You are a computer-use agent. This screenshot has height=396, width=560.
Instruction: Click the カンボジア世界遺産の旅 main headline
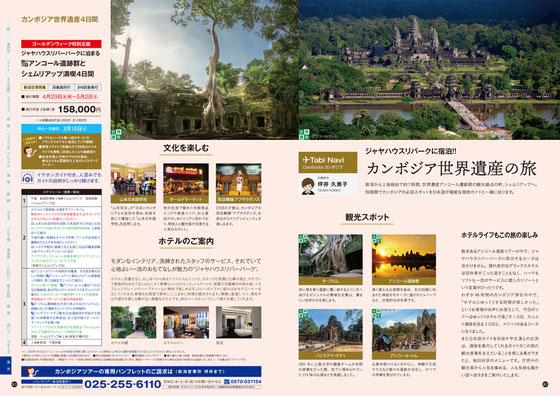[451, 169]
